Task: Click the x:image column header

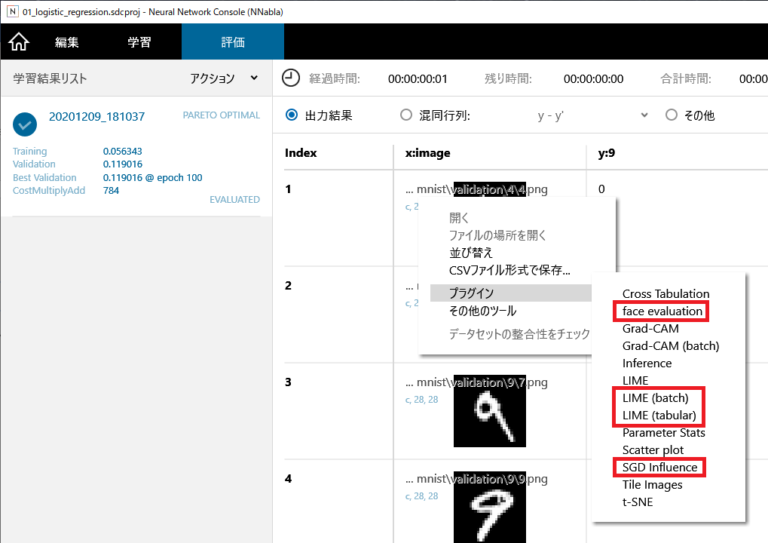Action: click(428, 153)
